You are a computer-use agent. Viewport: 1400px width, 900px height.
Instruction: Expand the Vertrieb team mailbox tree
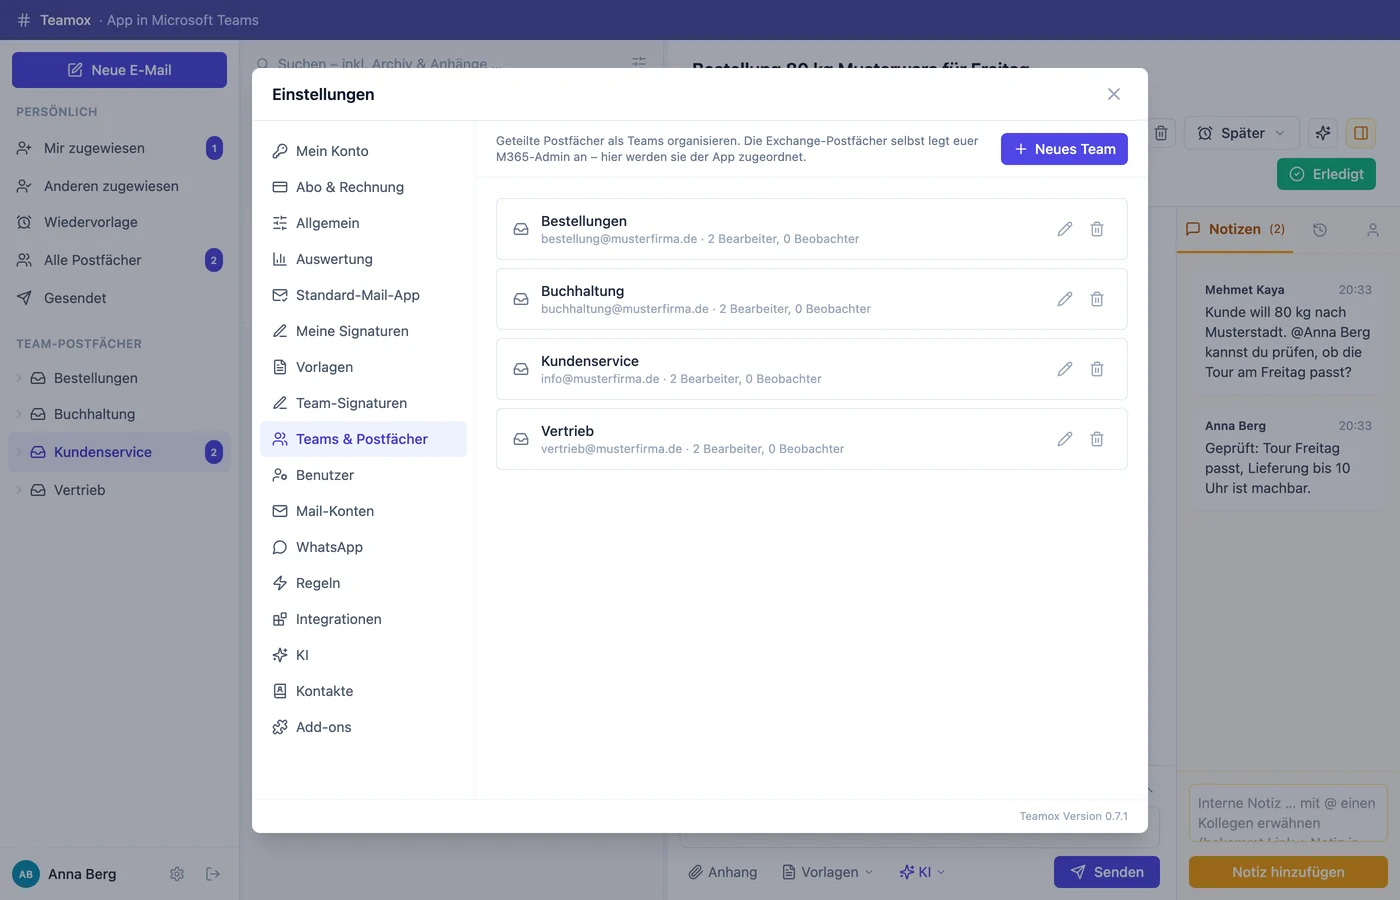click(x=19, y=490)
